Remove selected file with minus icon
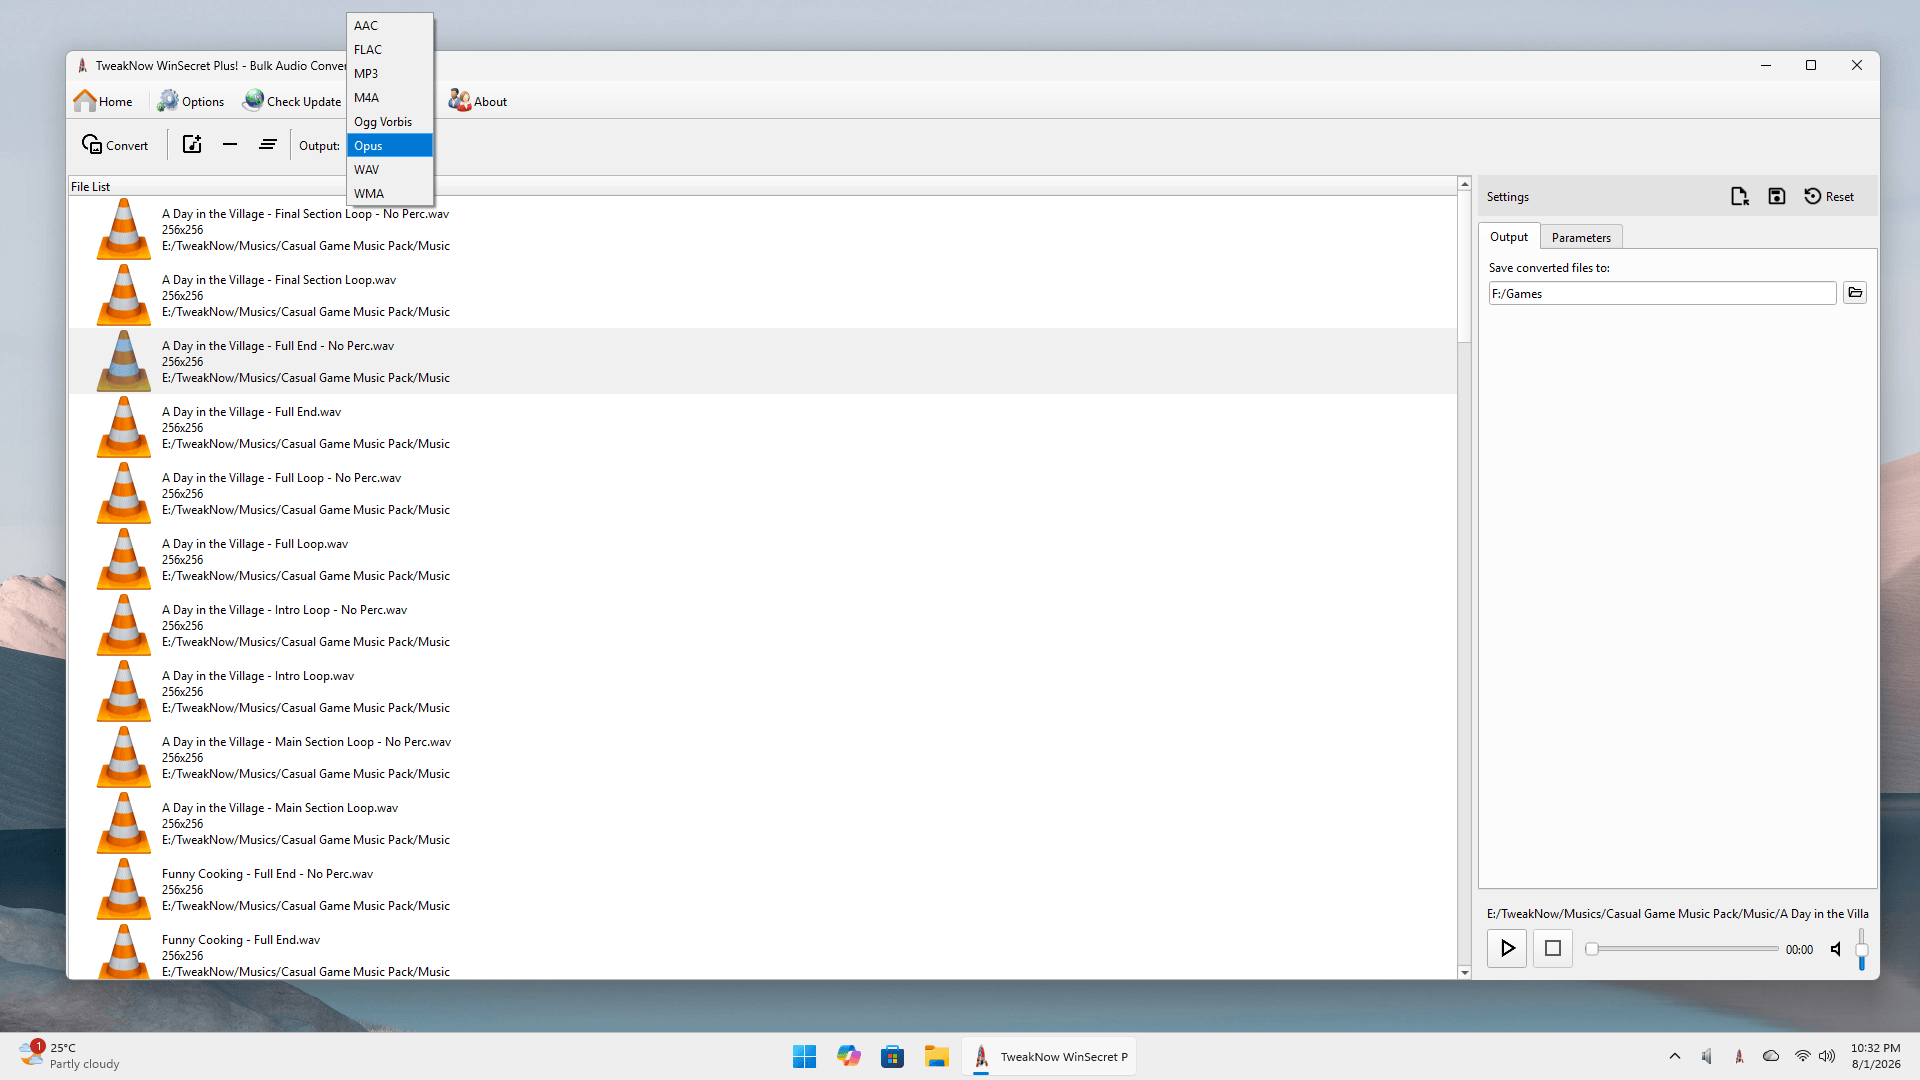This screenshot has width=1920, height=1080. point(230,145)
